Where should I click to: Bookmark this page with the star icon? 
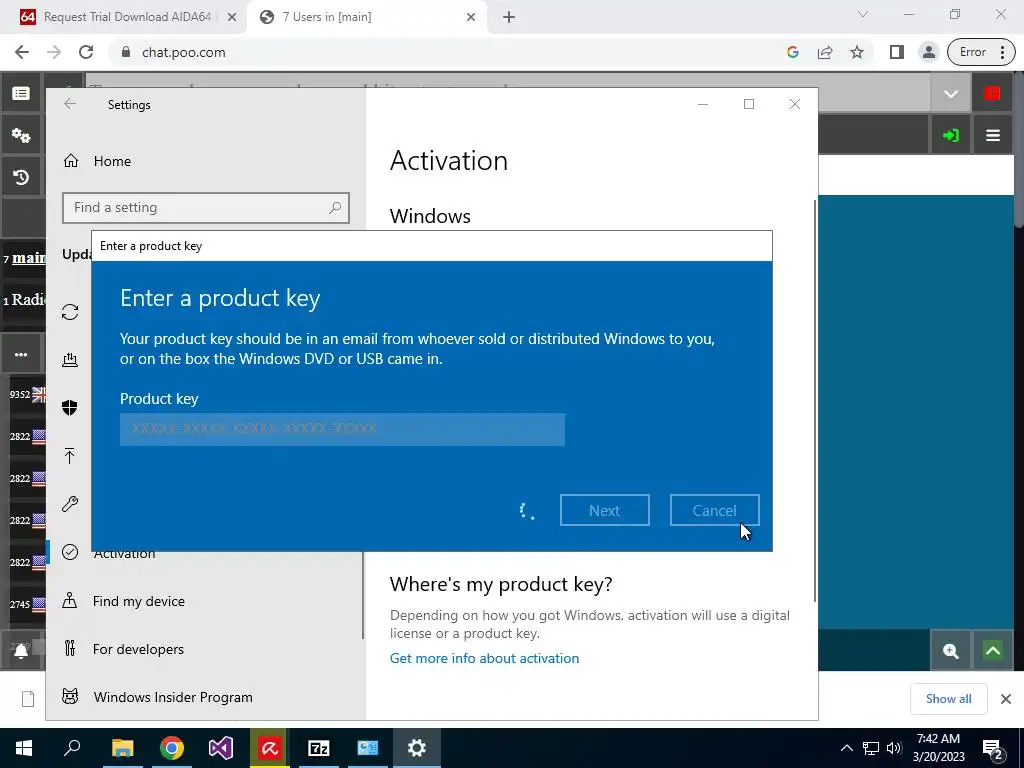857,52
